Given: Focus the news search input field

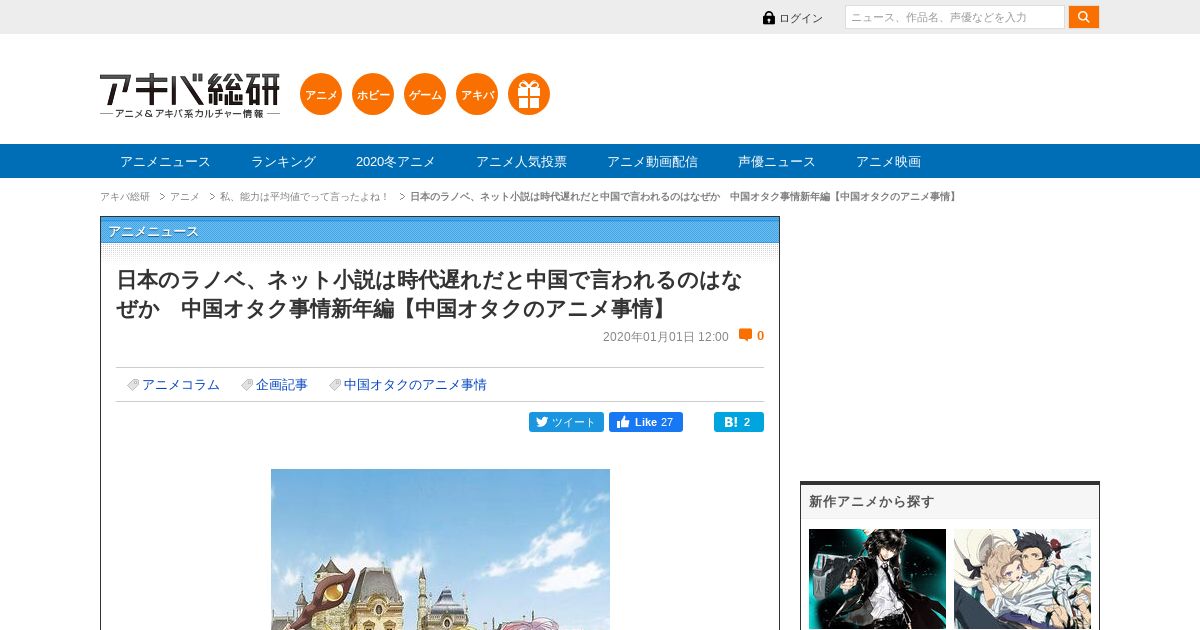Looking at the screenshot, I should pyautogui.click(x=955, y=17).
